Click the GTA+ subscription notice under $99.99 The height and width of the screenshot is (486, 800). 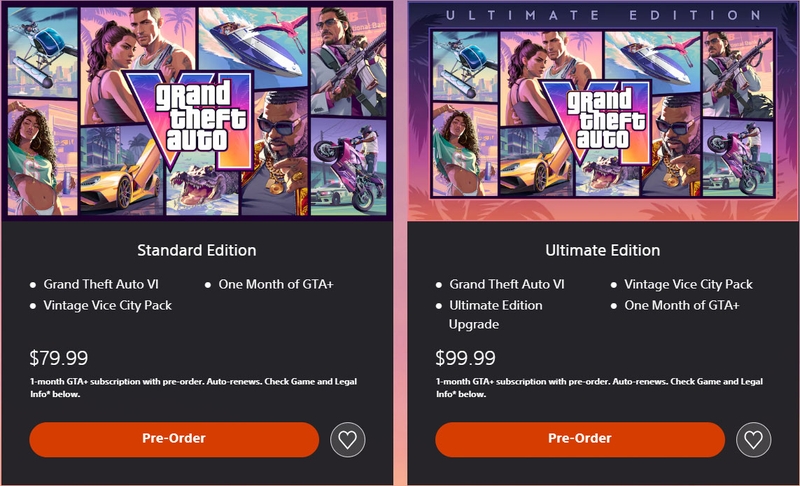(599, 388)
